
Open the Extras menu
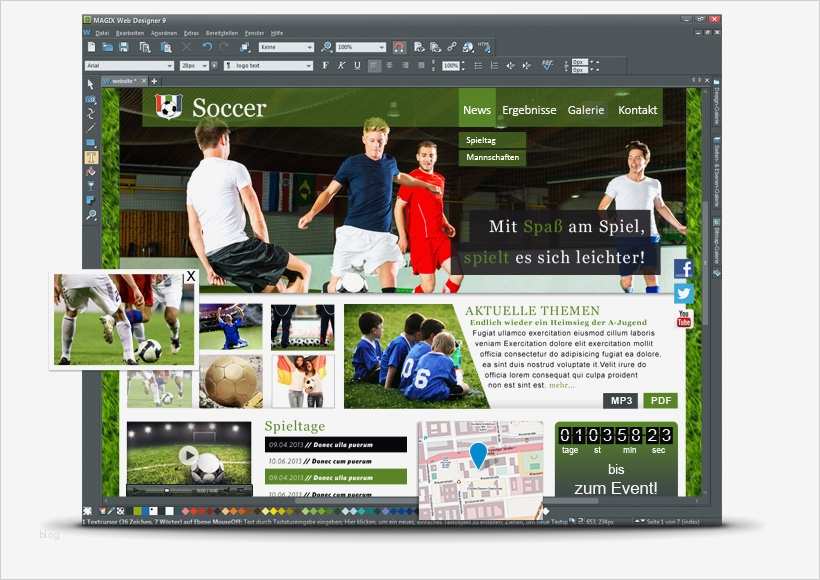pos(191,33)
